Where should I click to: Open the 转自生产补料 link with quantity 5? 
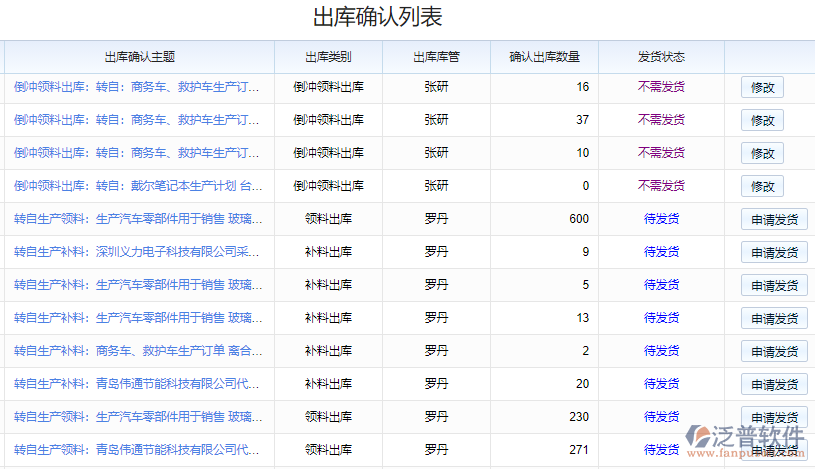[x=138, y=285]
